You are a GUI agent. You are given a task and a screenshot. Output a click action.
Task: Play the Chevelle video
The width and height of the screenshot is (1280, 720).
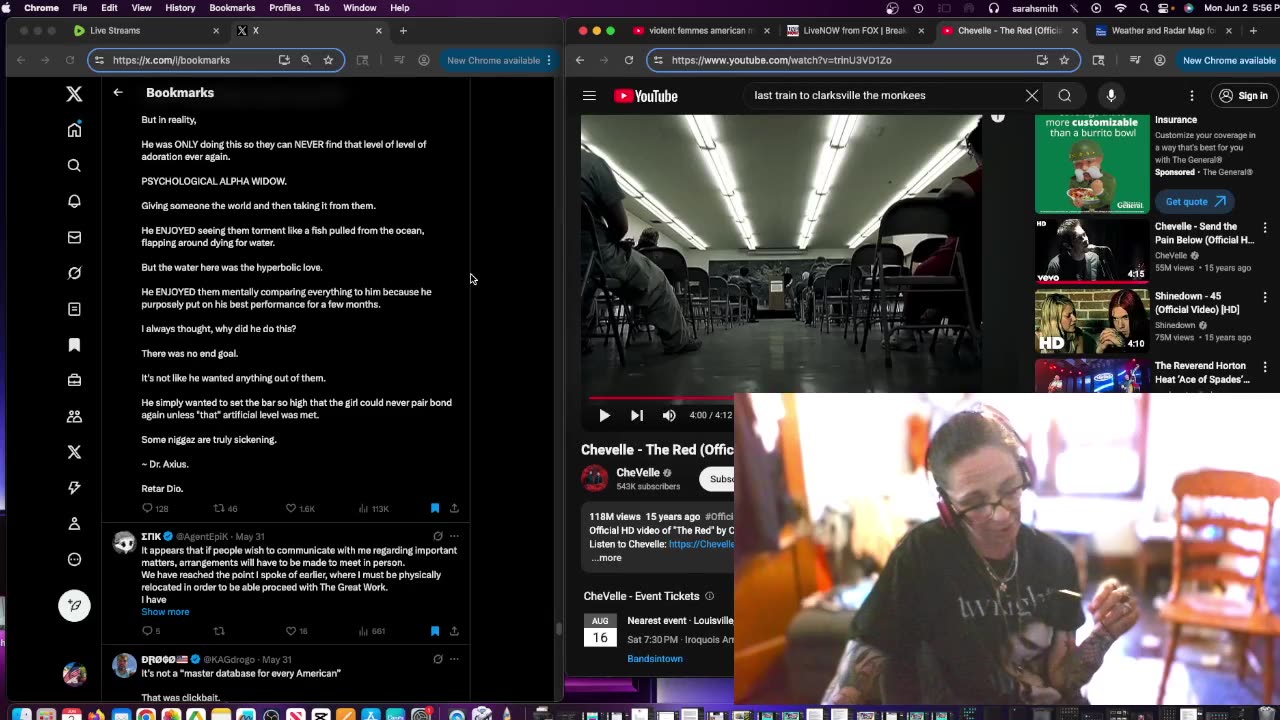click(605, 415)
